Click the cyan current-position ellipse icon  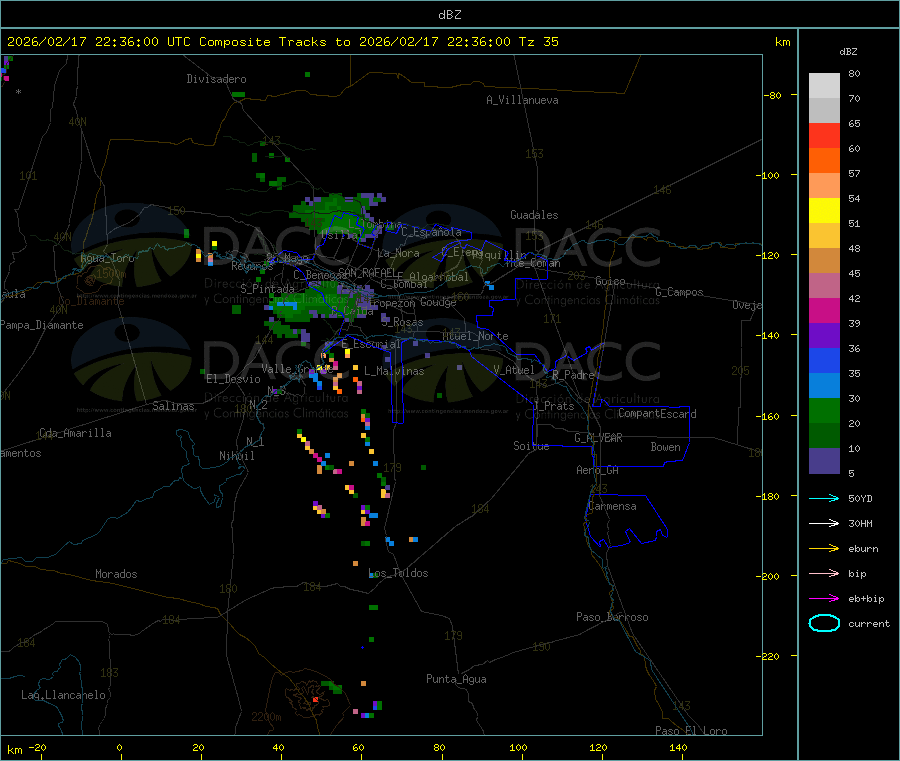(x=824, y=623)
